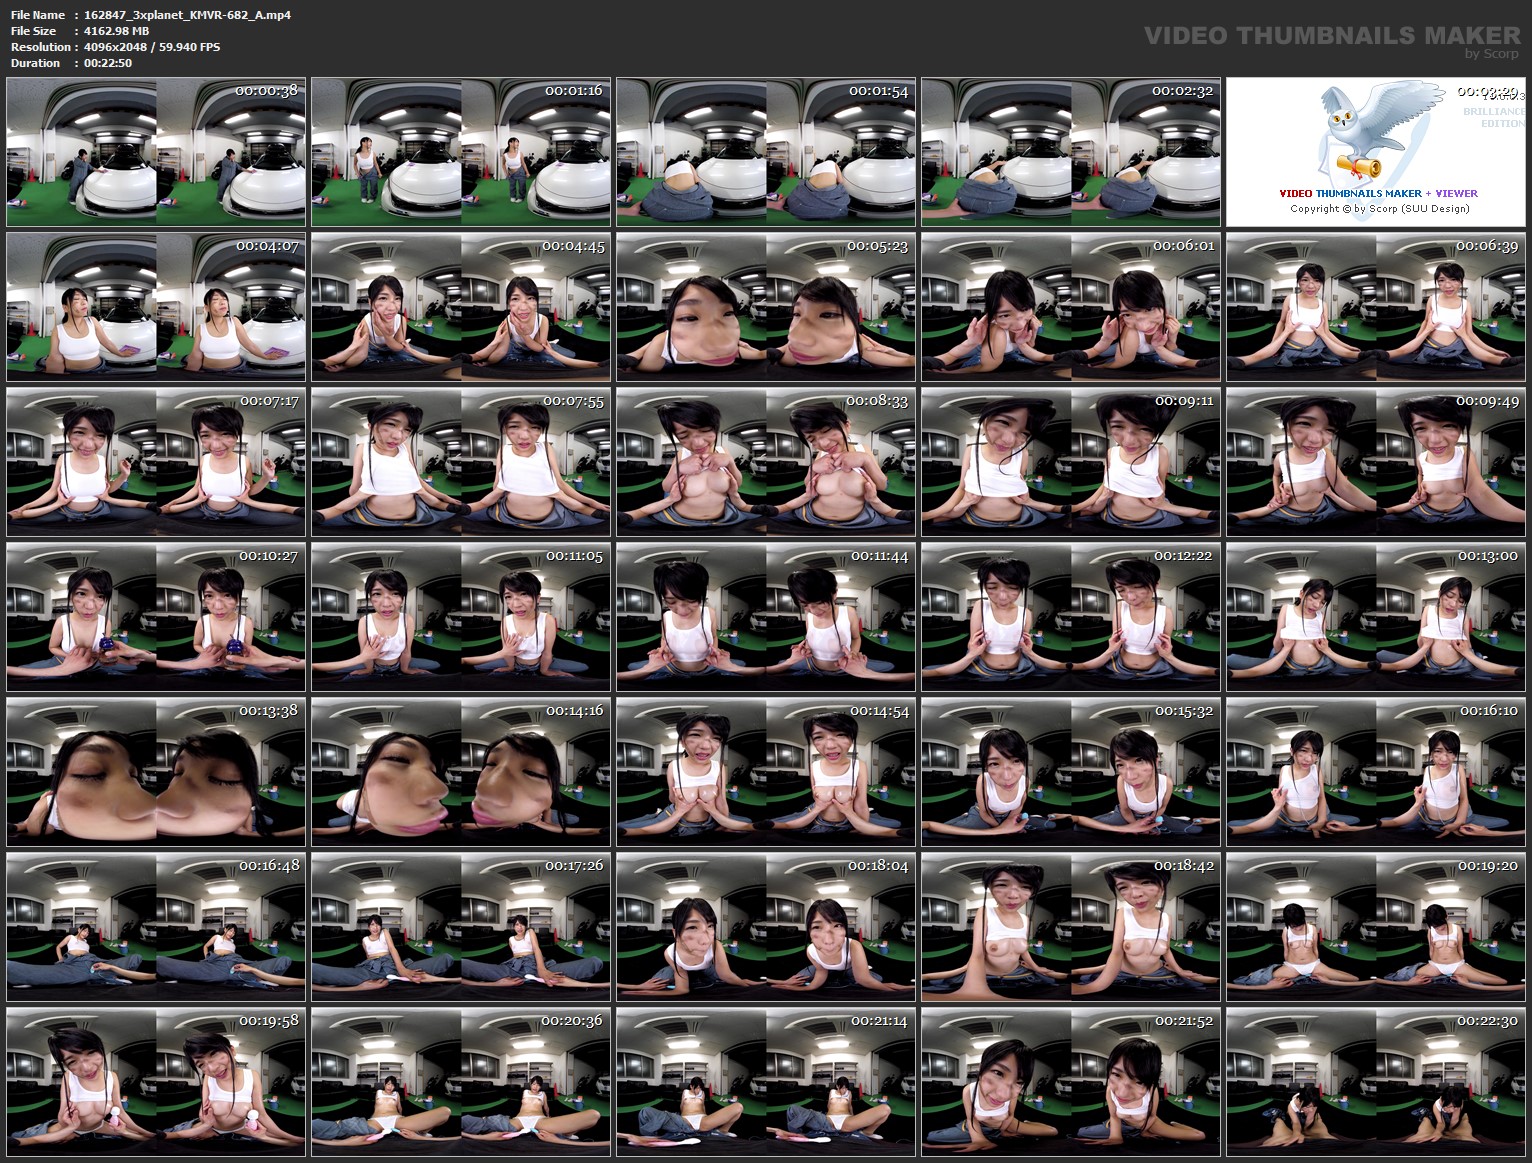The image size is (1532, 1163).
Task: Click the preview frame at 00:13:38
Action: click(x=155, y=770)
